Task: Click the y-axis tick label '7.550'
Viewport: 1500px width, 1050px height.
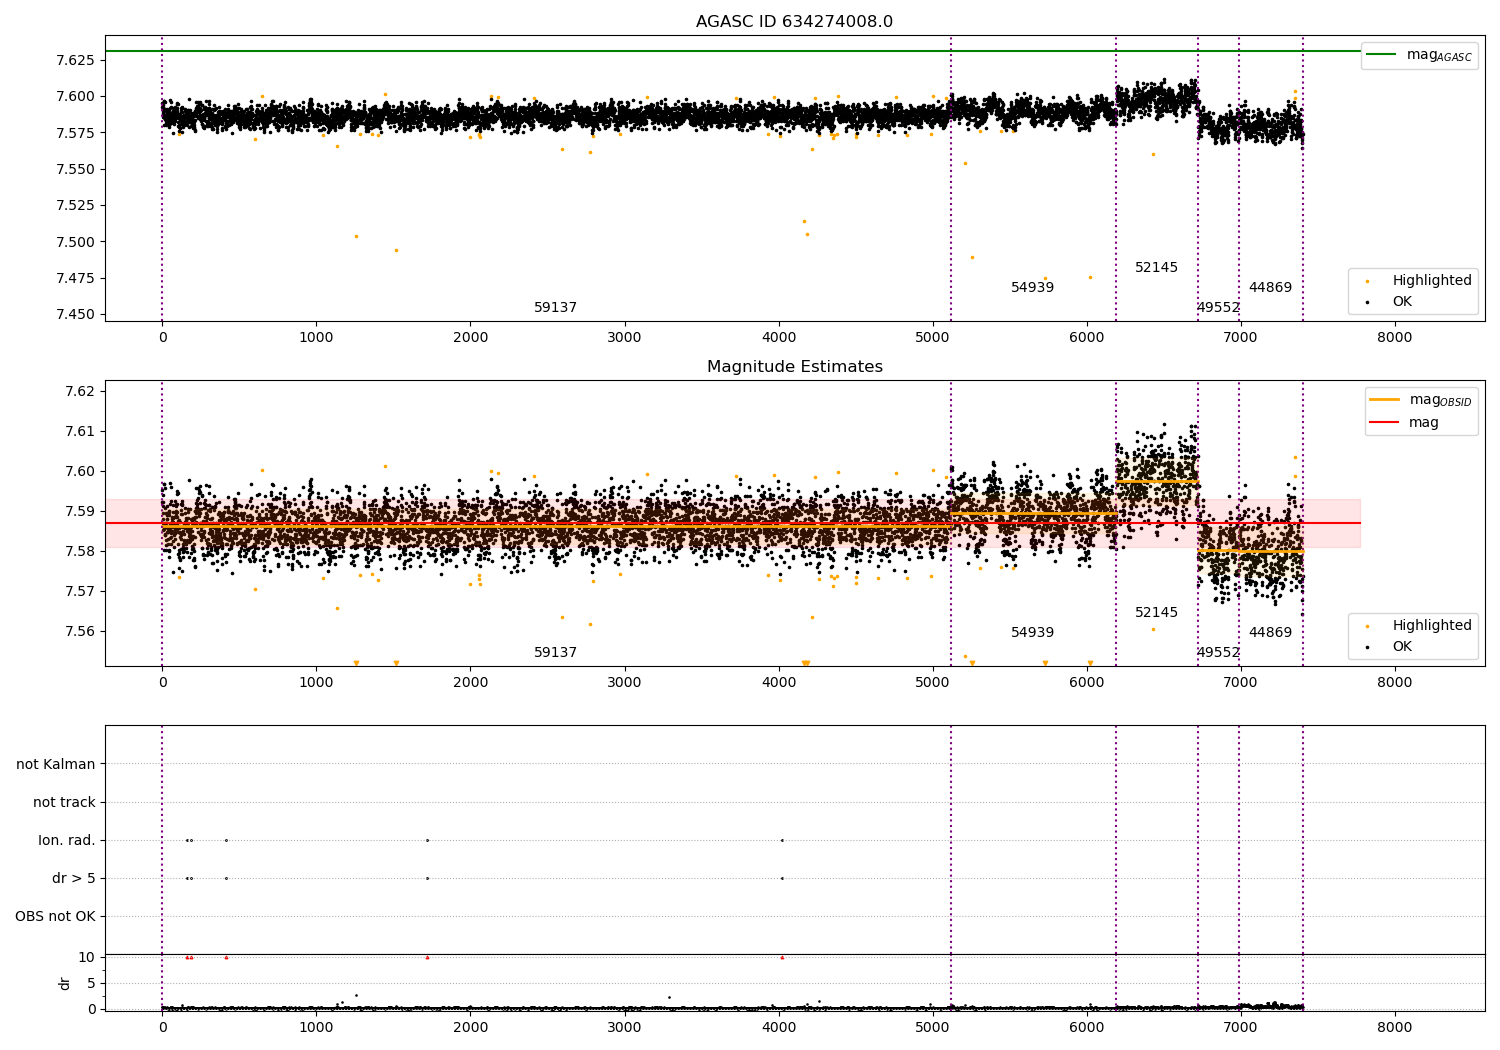Action: [76, 169]
